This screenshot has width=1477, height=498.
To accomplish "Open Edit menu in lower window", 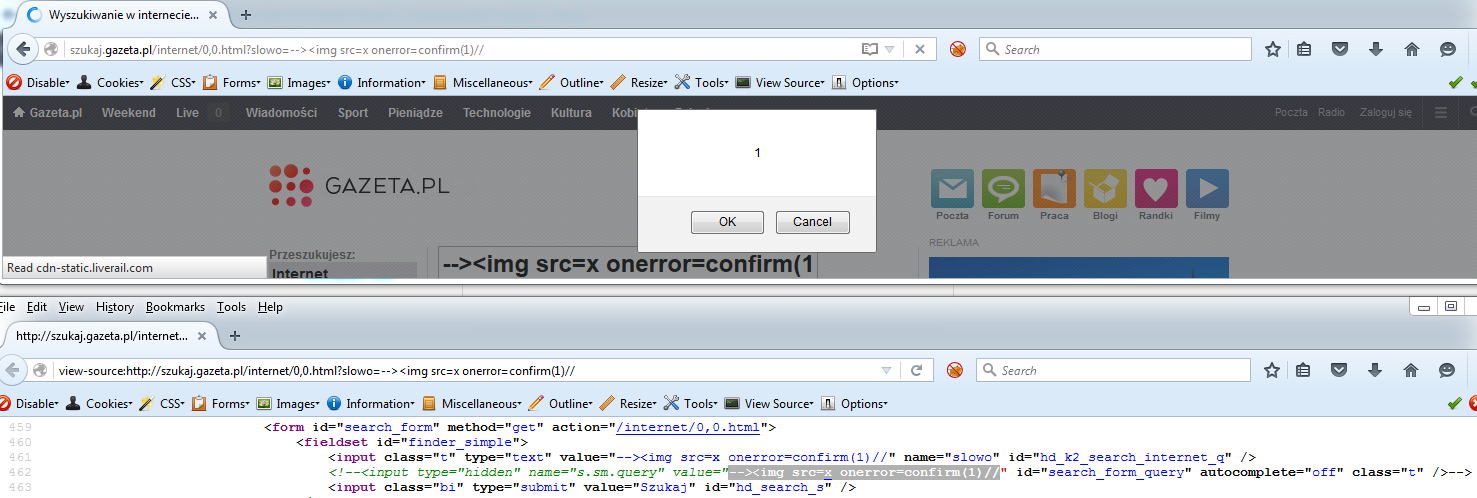I will [x=37, y=307].
